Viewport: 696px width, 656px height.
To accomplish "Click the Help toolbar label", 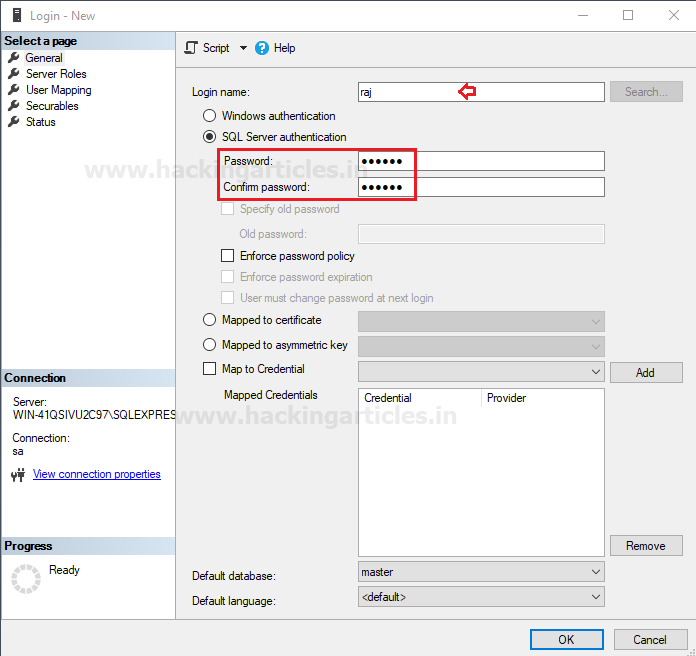I will [285, 48].
